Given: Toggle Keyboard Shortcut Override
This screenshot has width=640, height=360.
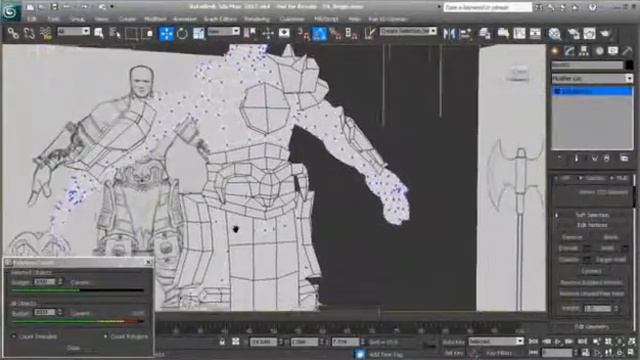Looking at the screenshot, I should tap(284, 33).
